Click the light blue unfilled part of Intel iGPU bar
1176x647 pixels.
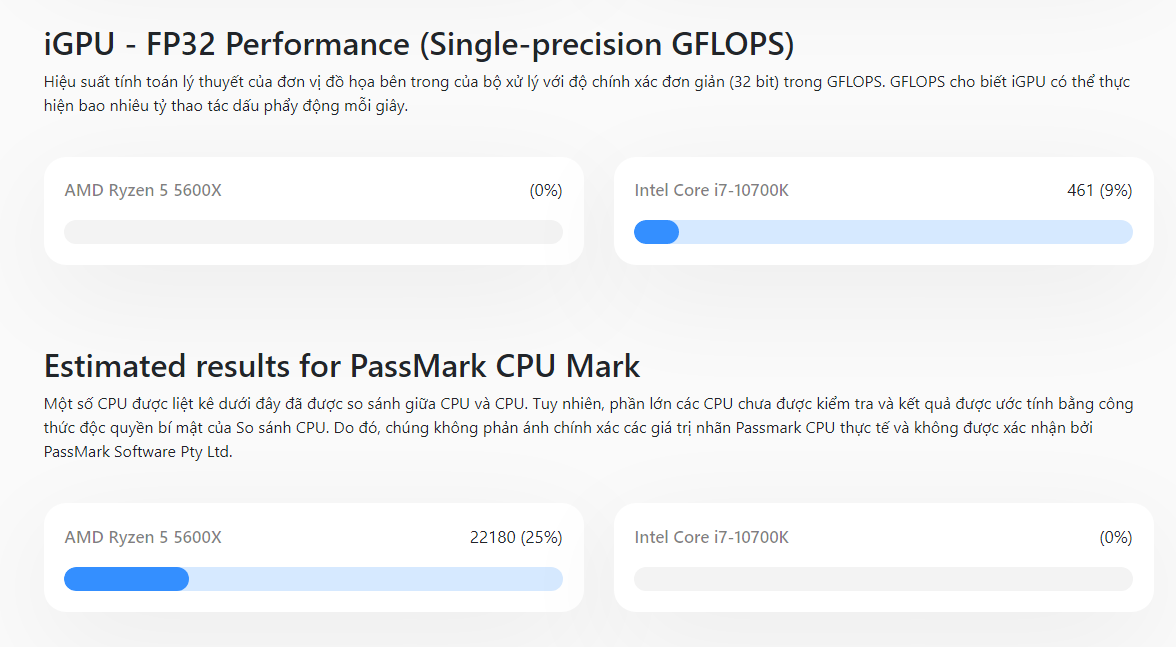coord(905,232)
